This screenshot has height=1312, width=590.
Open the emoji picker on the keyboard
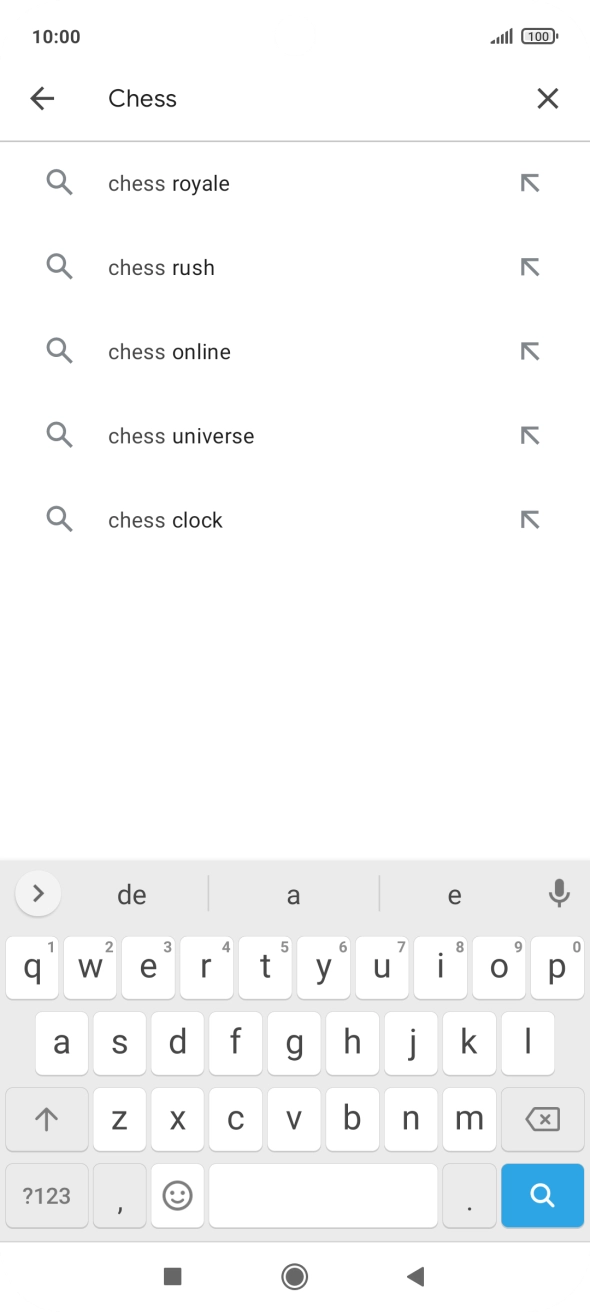click(177, 1195)
